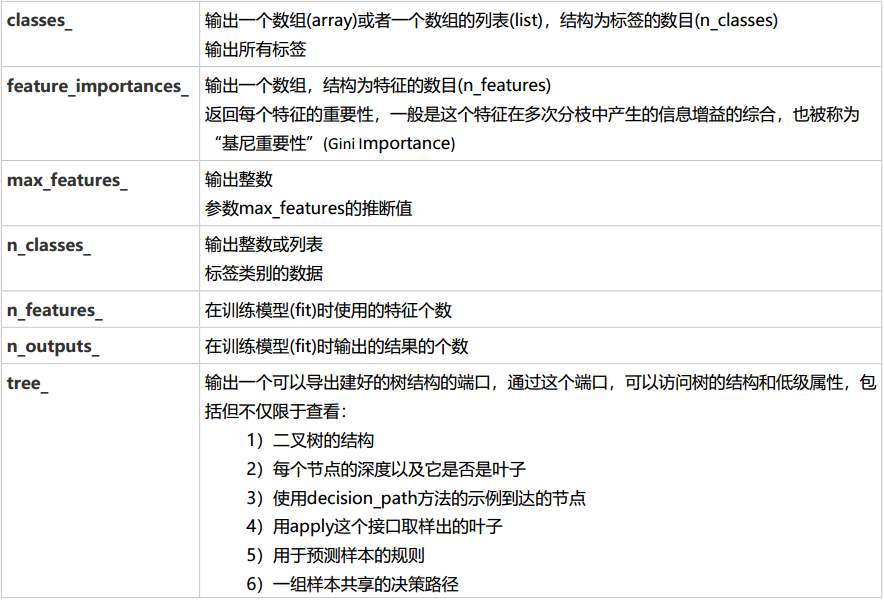This screenshot has width=884, height=600.
Task: Click the feature_importances_ attribute name
Action: 97,86
